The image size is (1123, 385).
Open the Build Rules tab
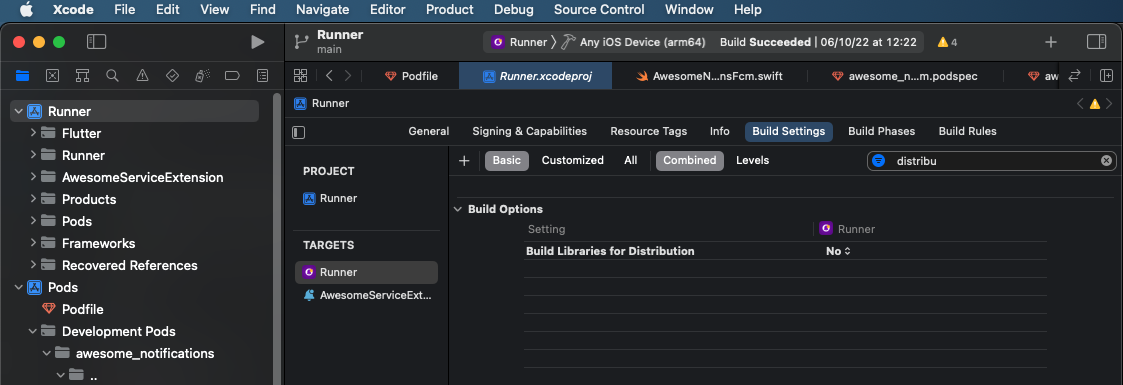click(968, 132)
